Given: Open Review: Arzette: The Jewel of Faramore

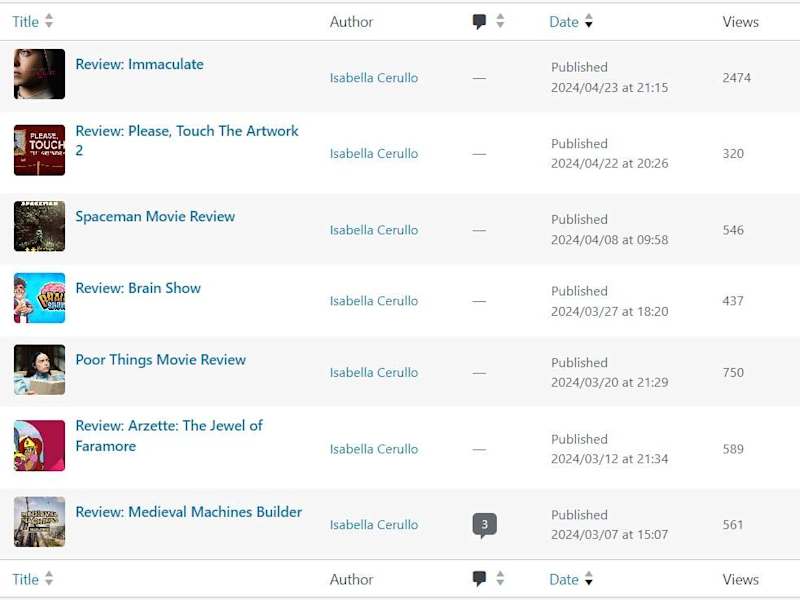Looking at the screenshot, I should point(169,436).
